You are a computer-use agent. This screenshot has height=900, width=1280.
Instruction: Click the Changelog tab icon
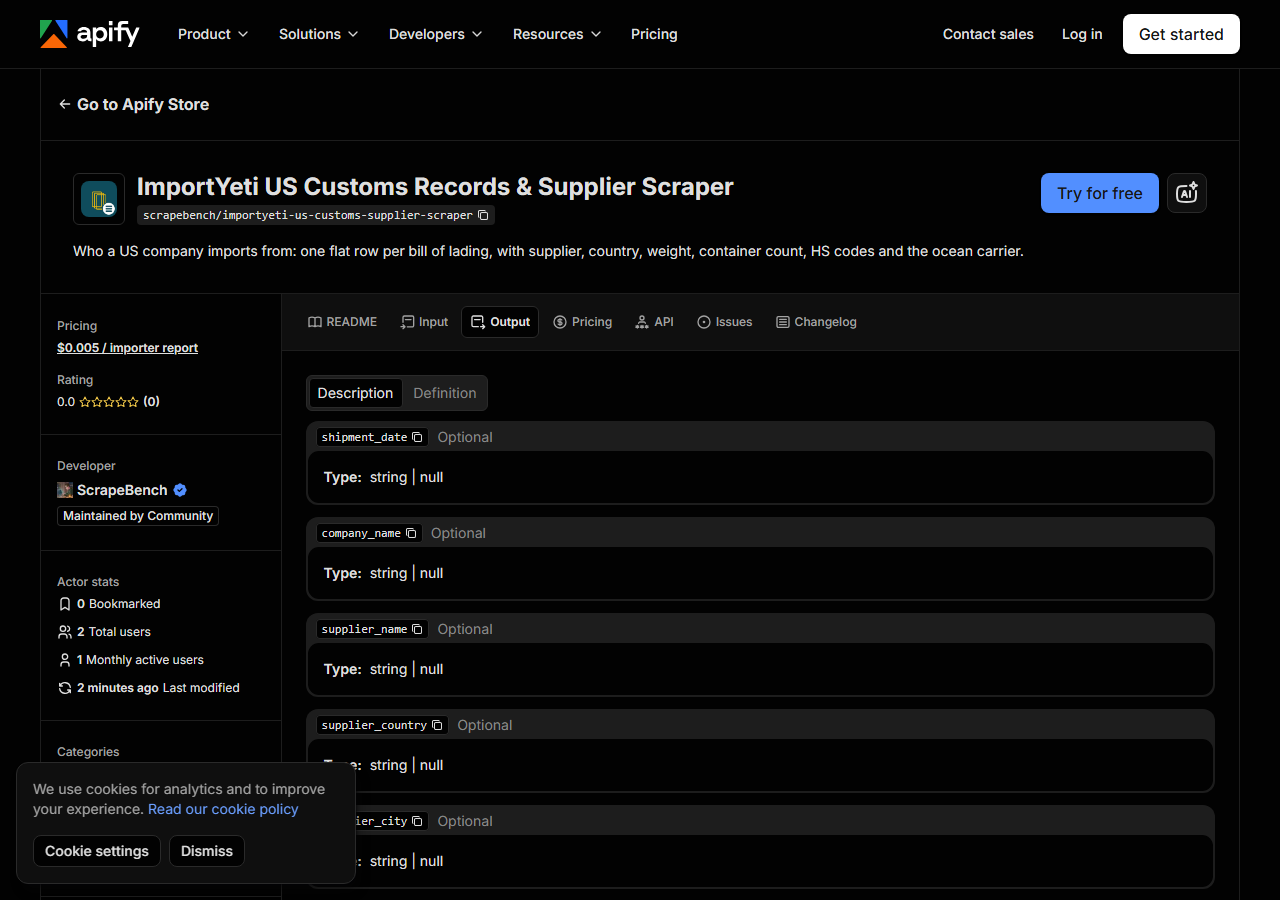(783, 322)
